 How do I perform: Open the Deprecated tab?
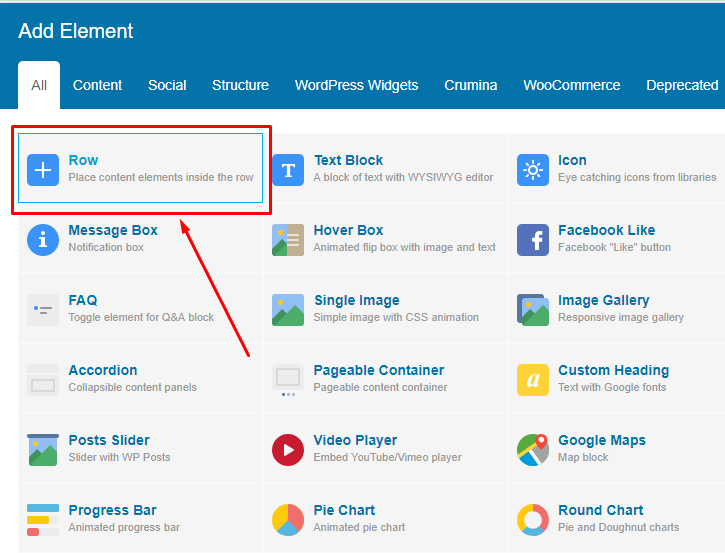coord(682,85)
